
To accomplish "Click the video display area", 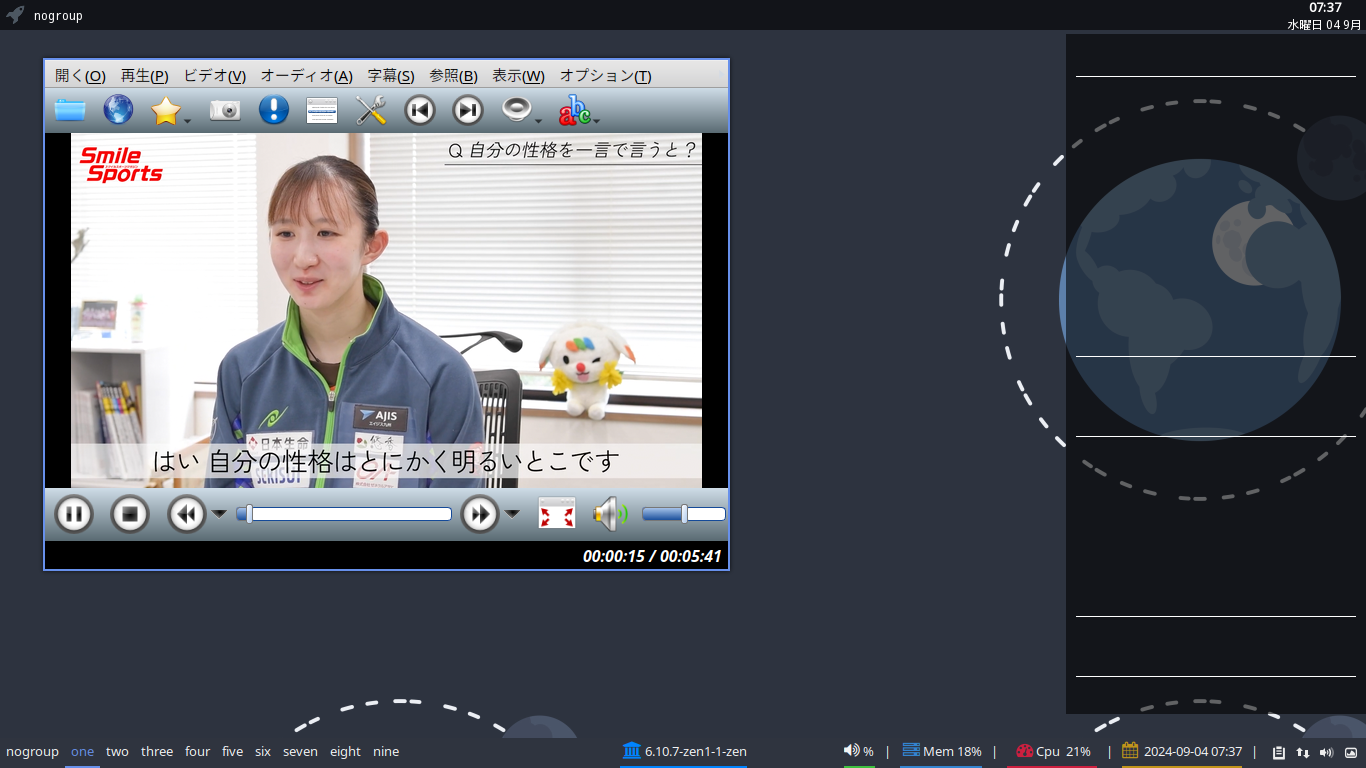I will pos(386,310).
